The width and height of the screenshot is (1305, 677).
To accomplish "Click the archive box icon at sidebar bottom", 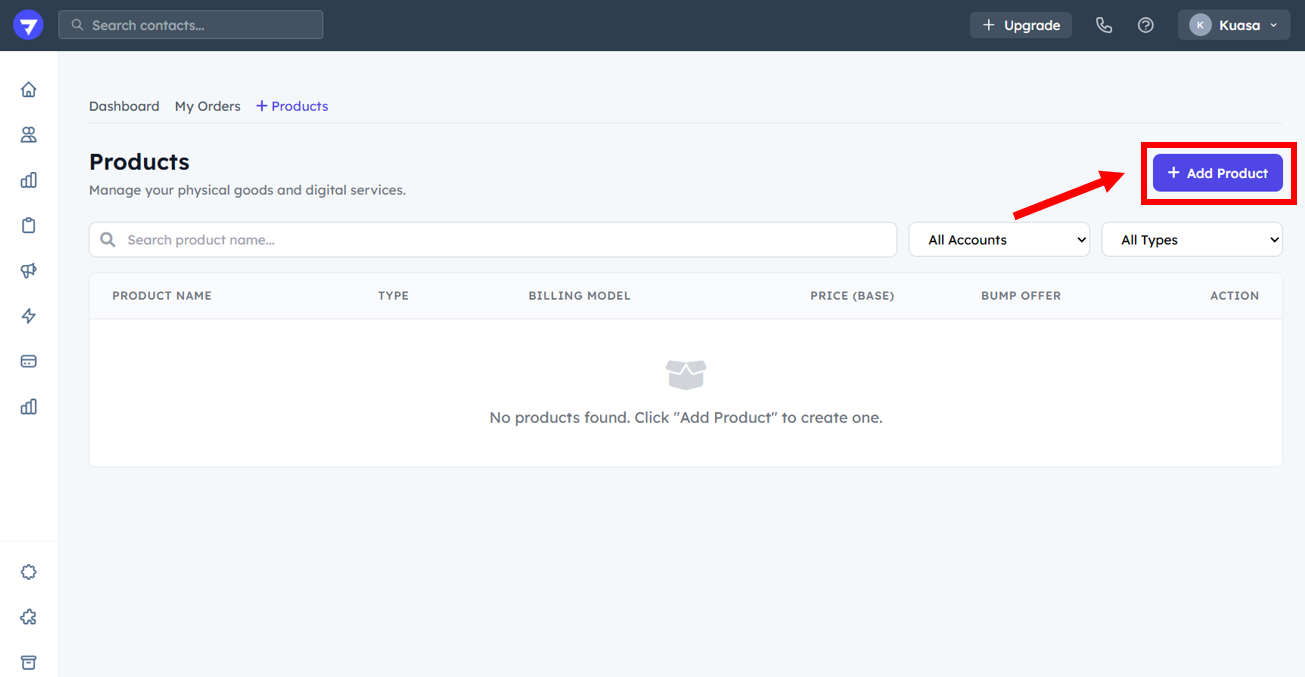I will (x=29, y=662).
